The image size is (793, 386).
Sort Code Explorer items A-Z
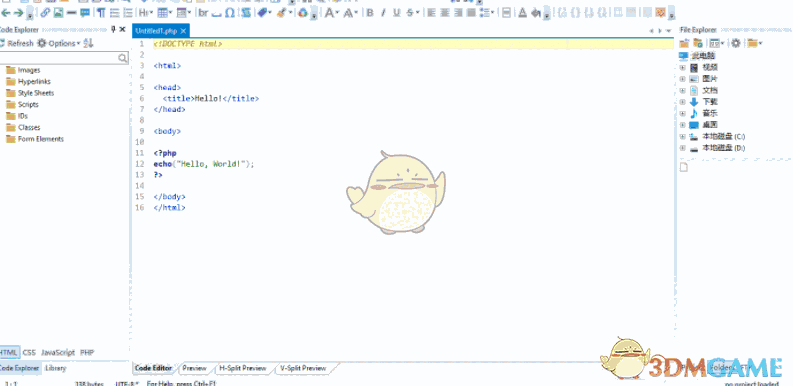click(89, 44)
